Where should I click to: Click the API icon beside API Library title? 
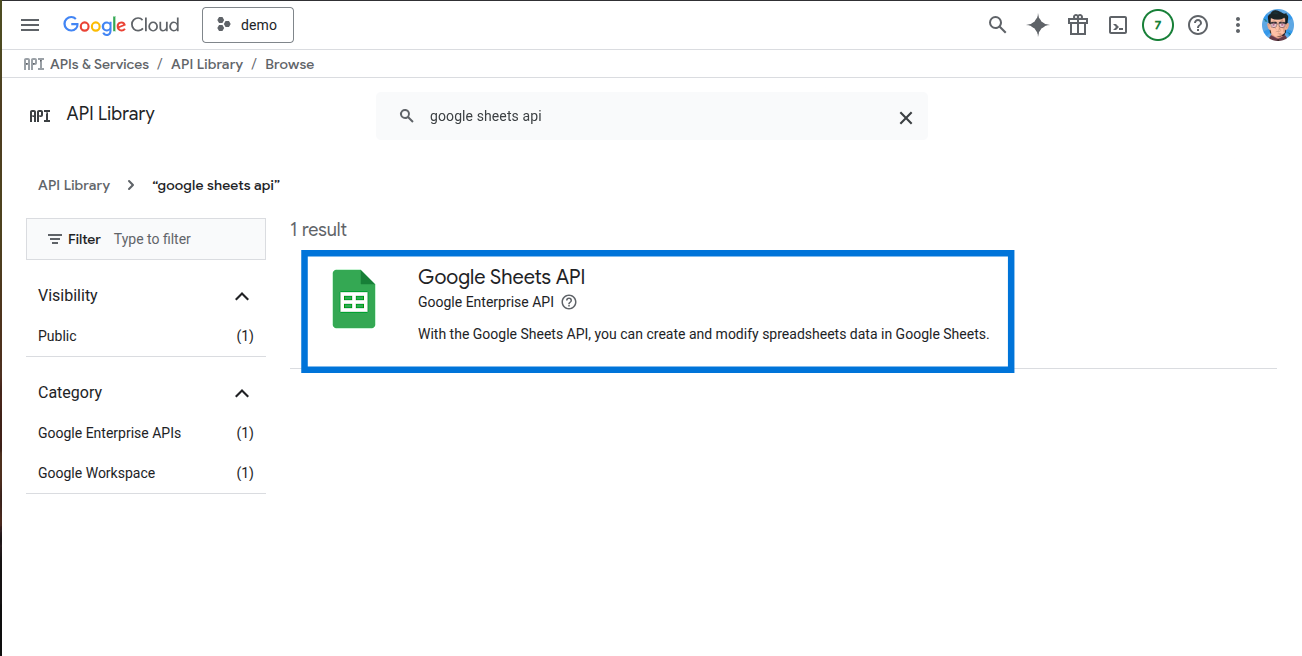(x=40, y=115)
